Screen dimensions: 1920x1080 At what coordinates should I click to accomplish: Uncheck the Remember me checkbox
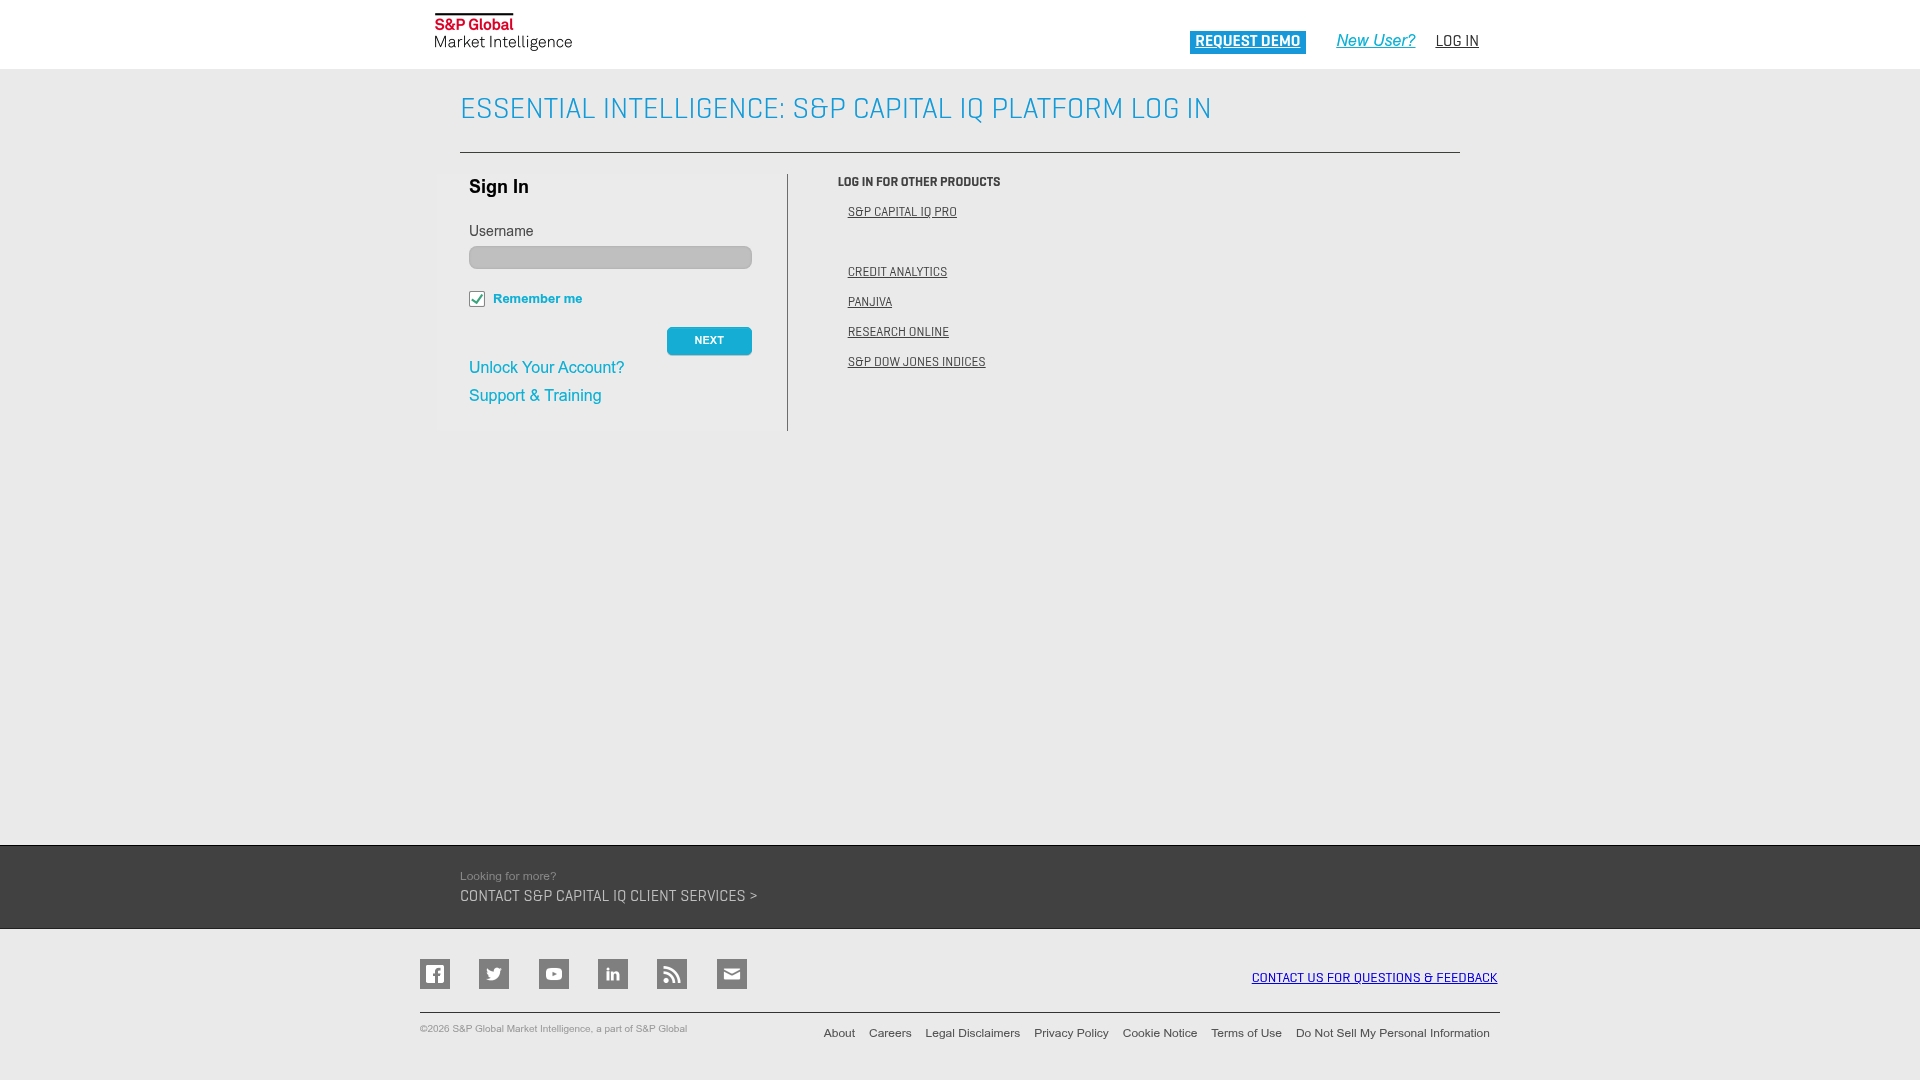477,298
